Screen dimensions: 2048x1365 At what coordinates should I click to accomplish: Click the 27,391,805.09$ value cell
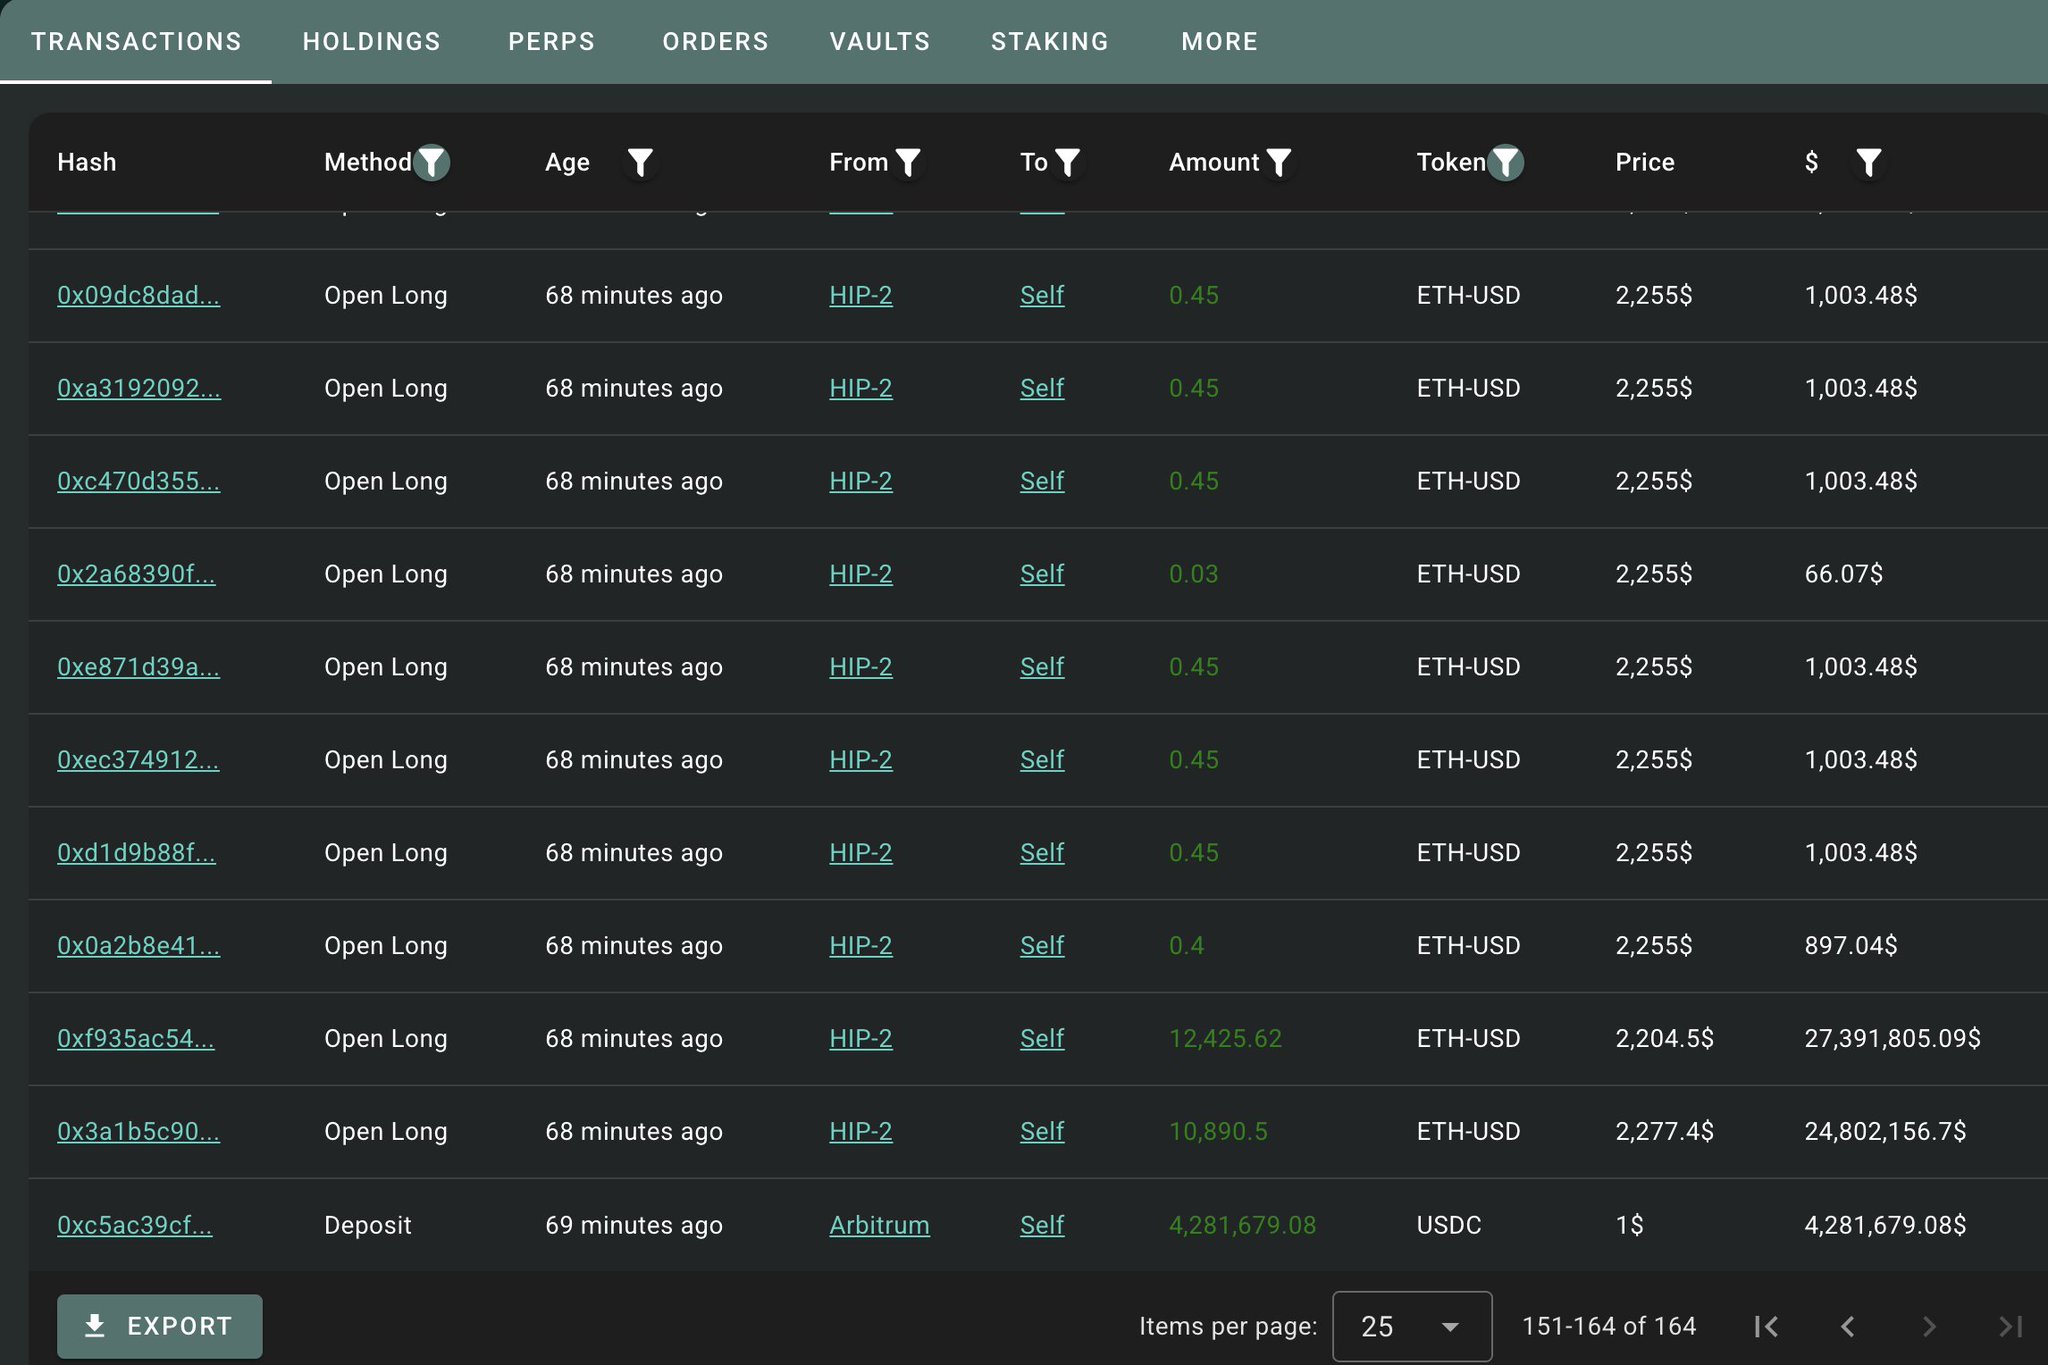[x=1893, y=1039]
